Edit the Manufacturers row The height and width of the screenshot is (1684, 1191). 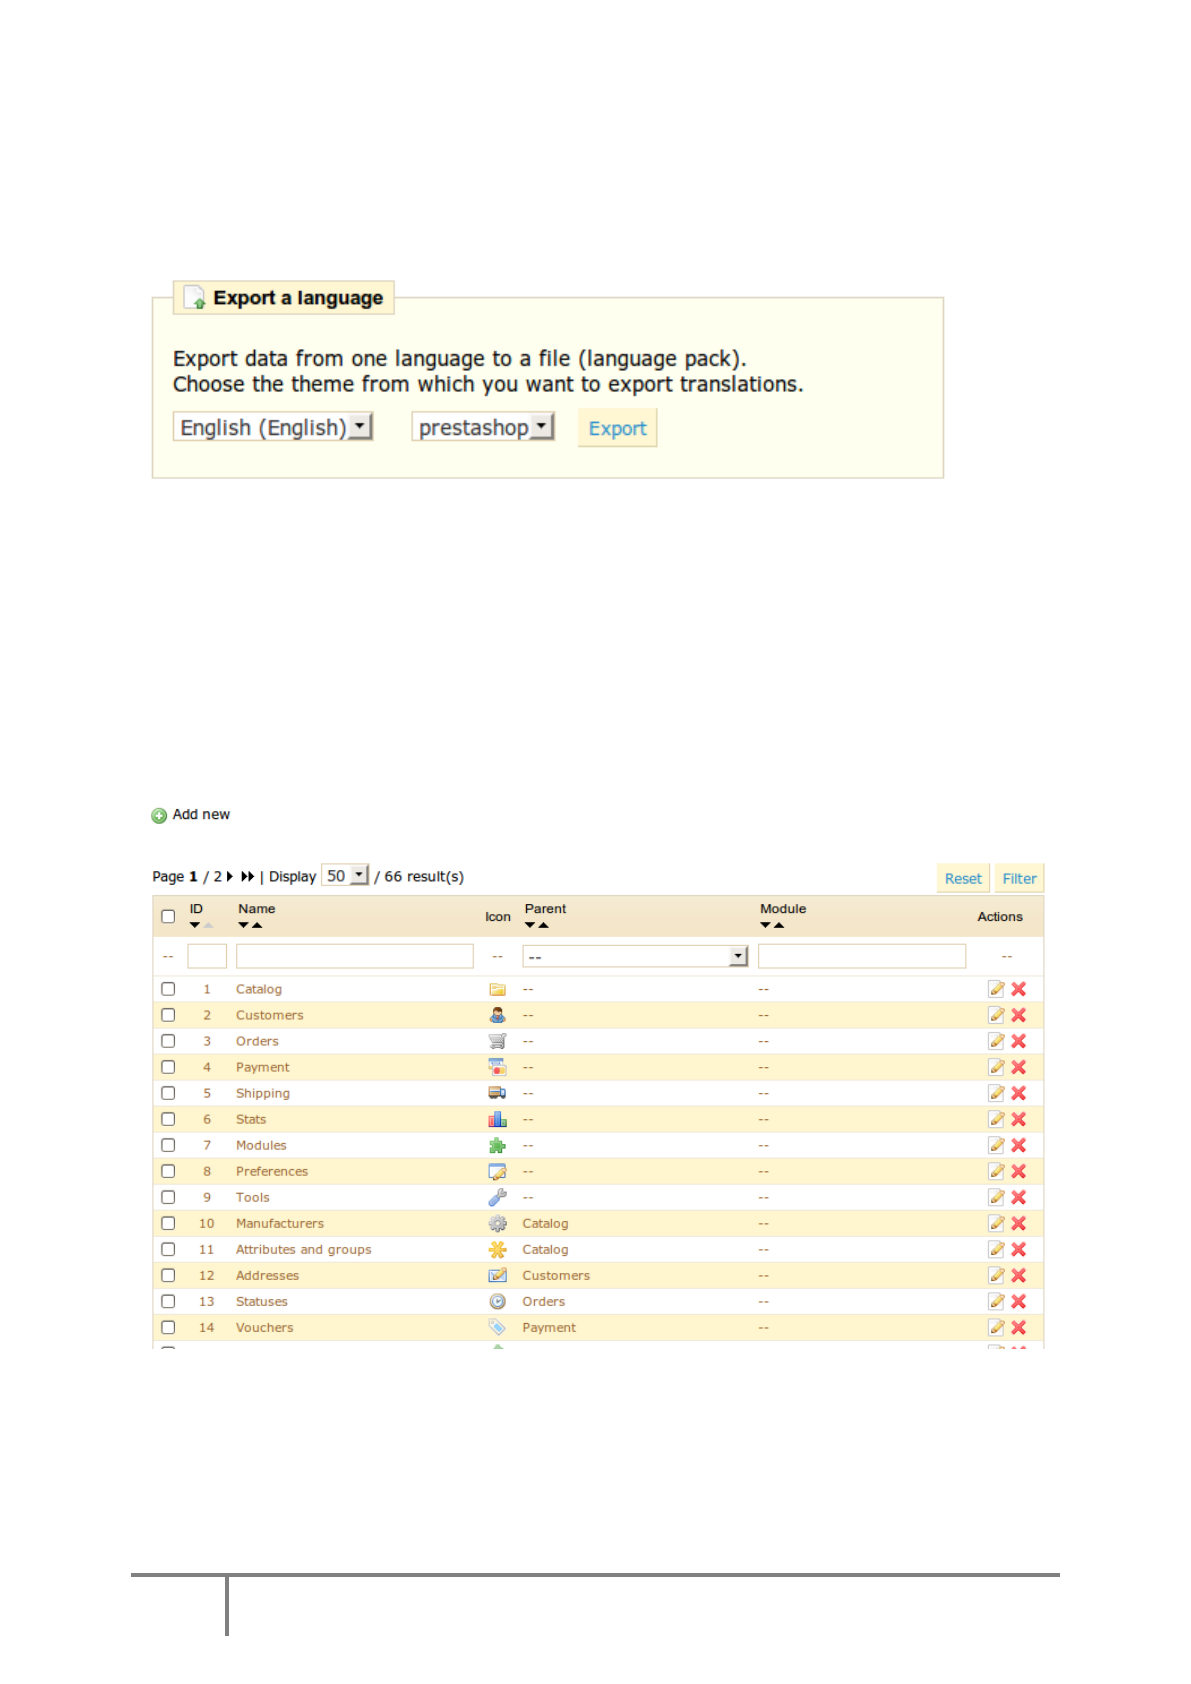[996, 1223]
